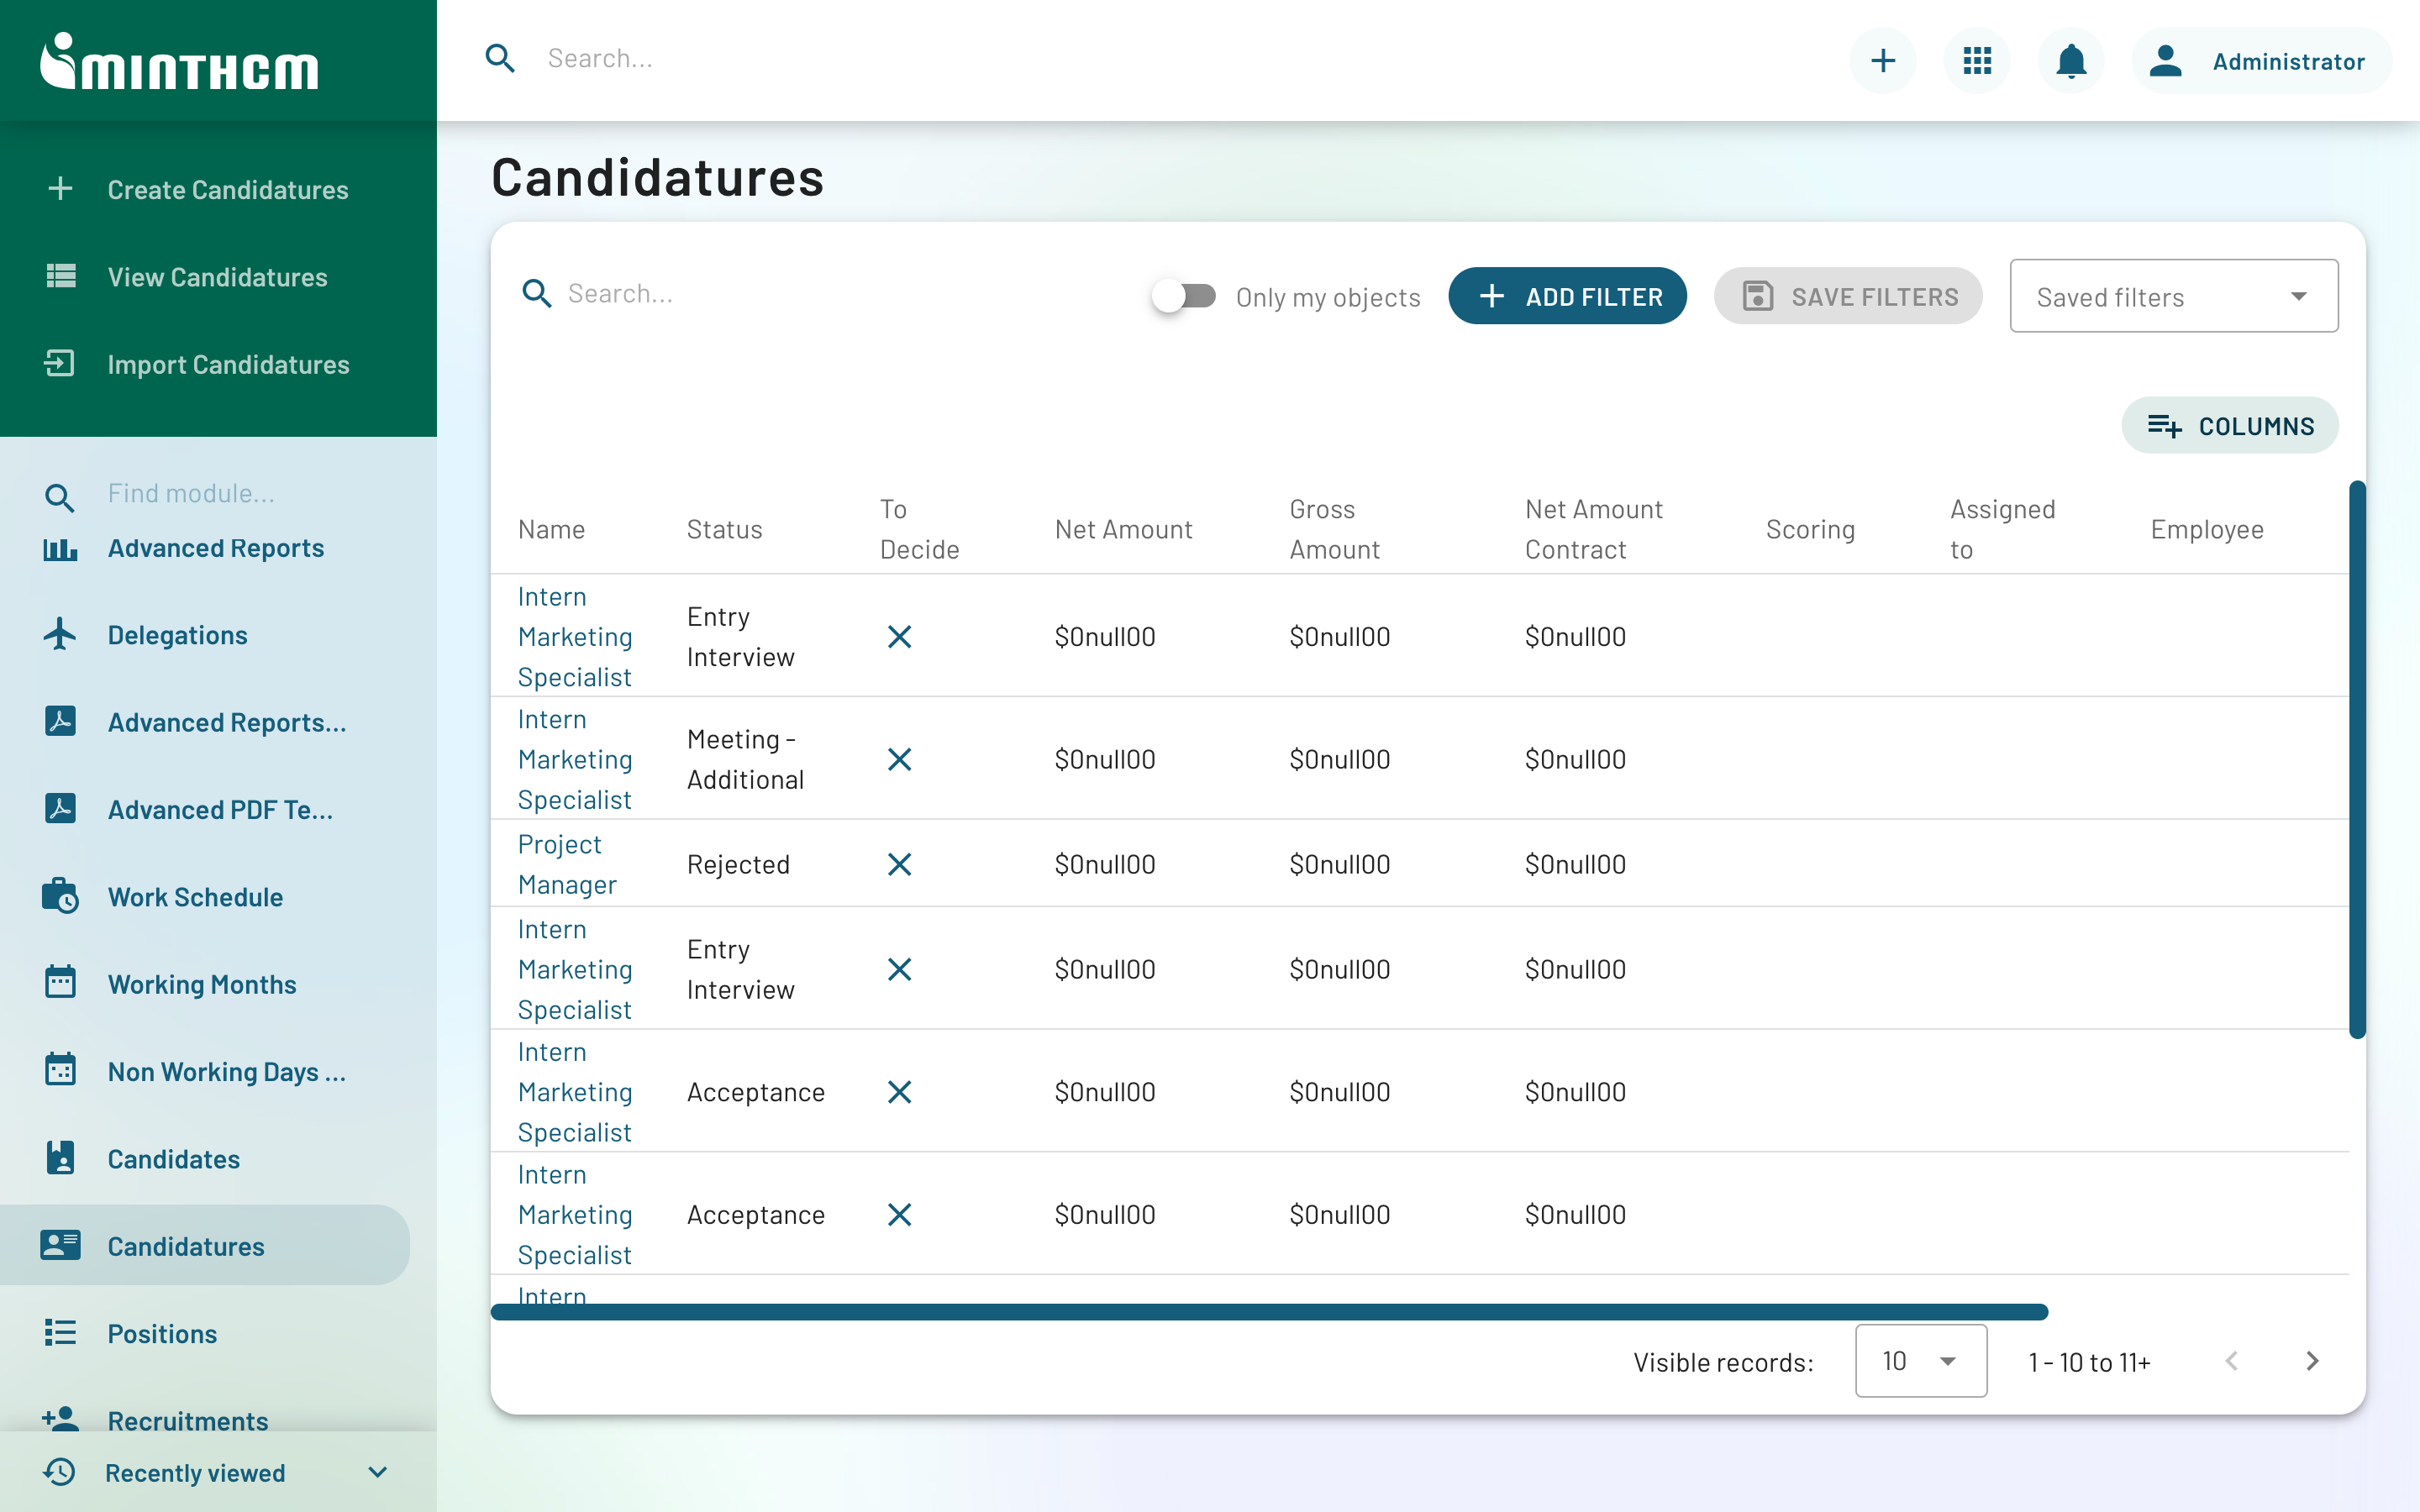Click the Import Candidatures icon
The height and width of the screenshot is (1512, 2420).
click(x=60, y=364)
